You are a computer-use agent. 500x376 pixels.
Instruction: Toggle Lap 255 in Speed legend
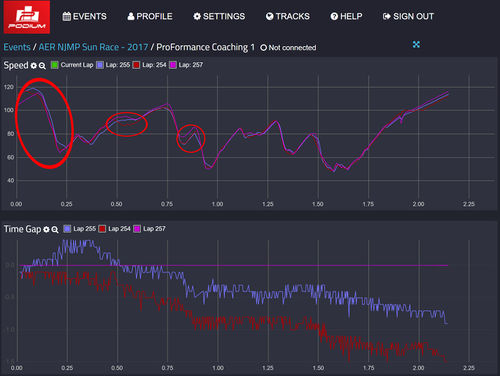(113, 65)
